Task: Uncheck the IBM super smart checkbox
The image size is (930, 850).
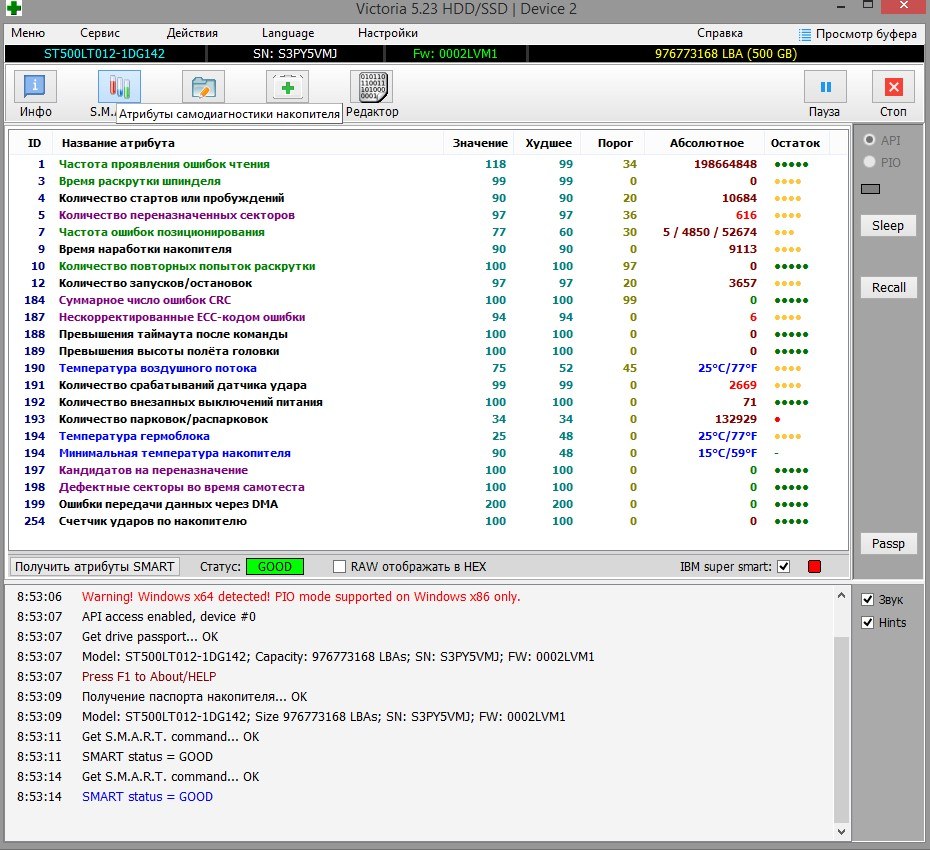Action: pos(784,567)
